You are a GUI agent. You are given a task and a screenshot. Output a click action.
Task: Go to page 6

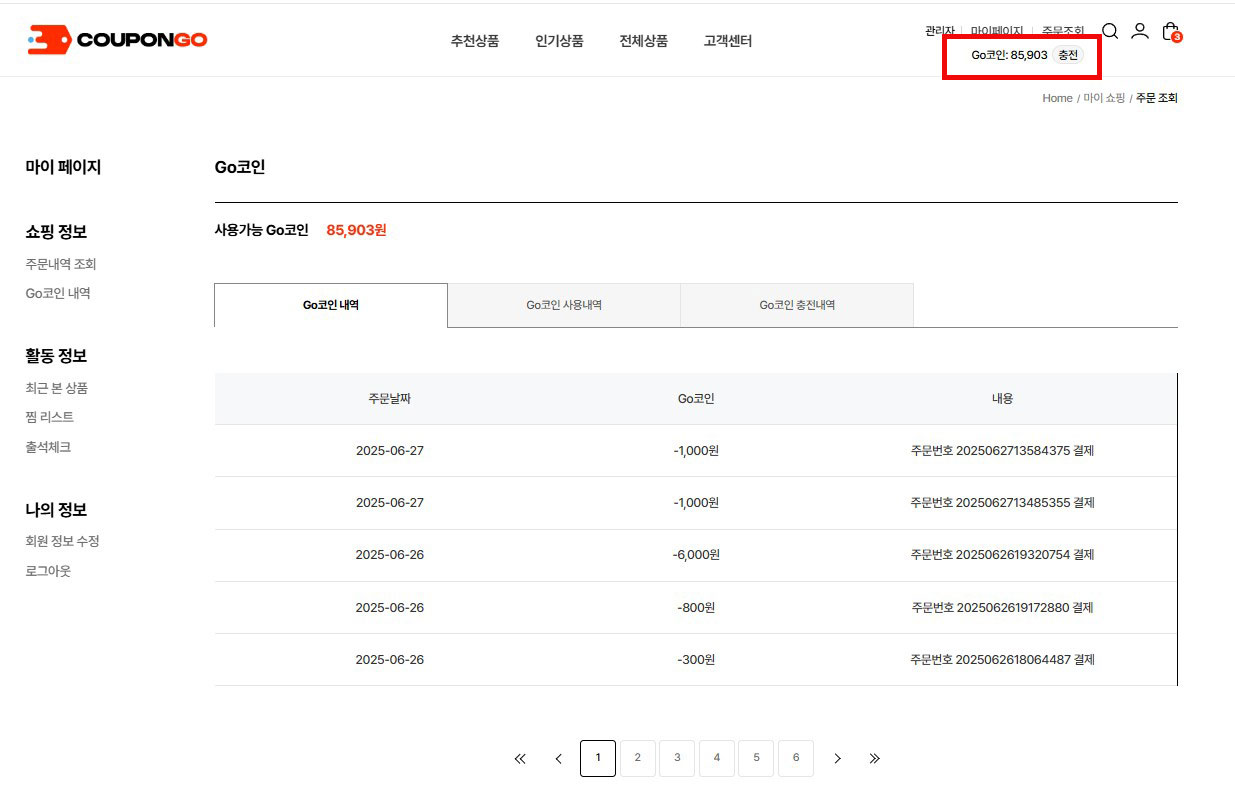click(796, 758)
